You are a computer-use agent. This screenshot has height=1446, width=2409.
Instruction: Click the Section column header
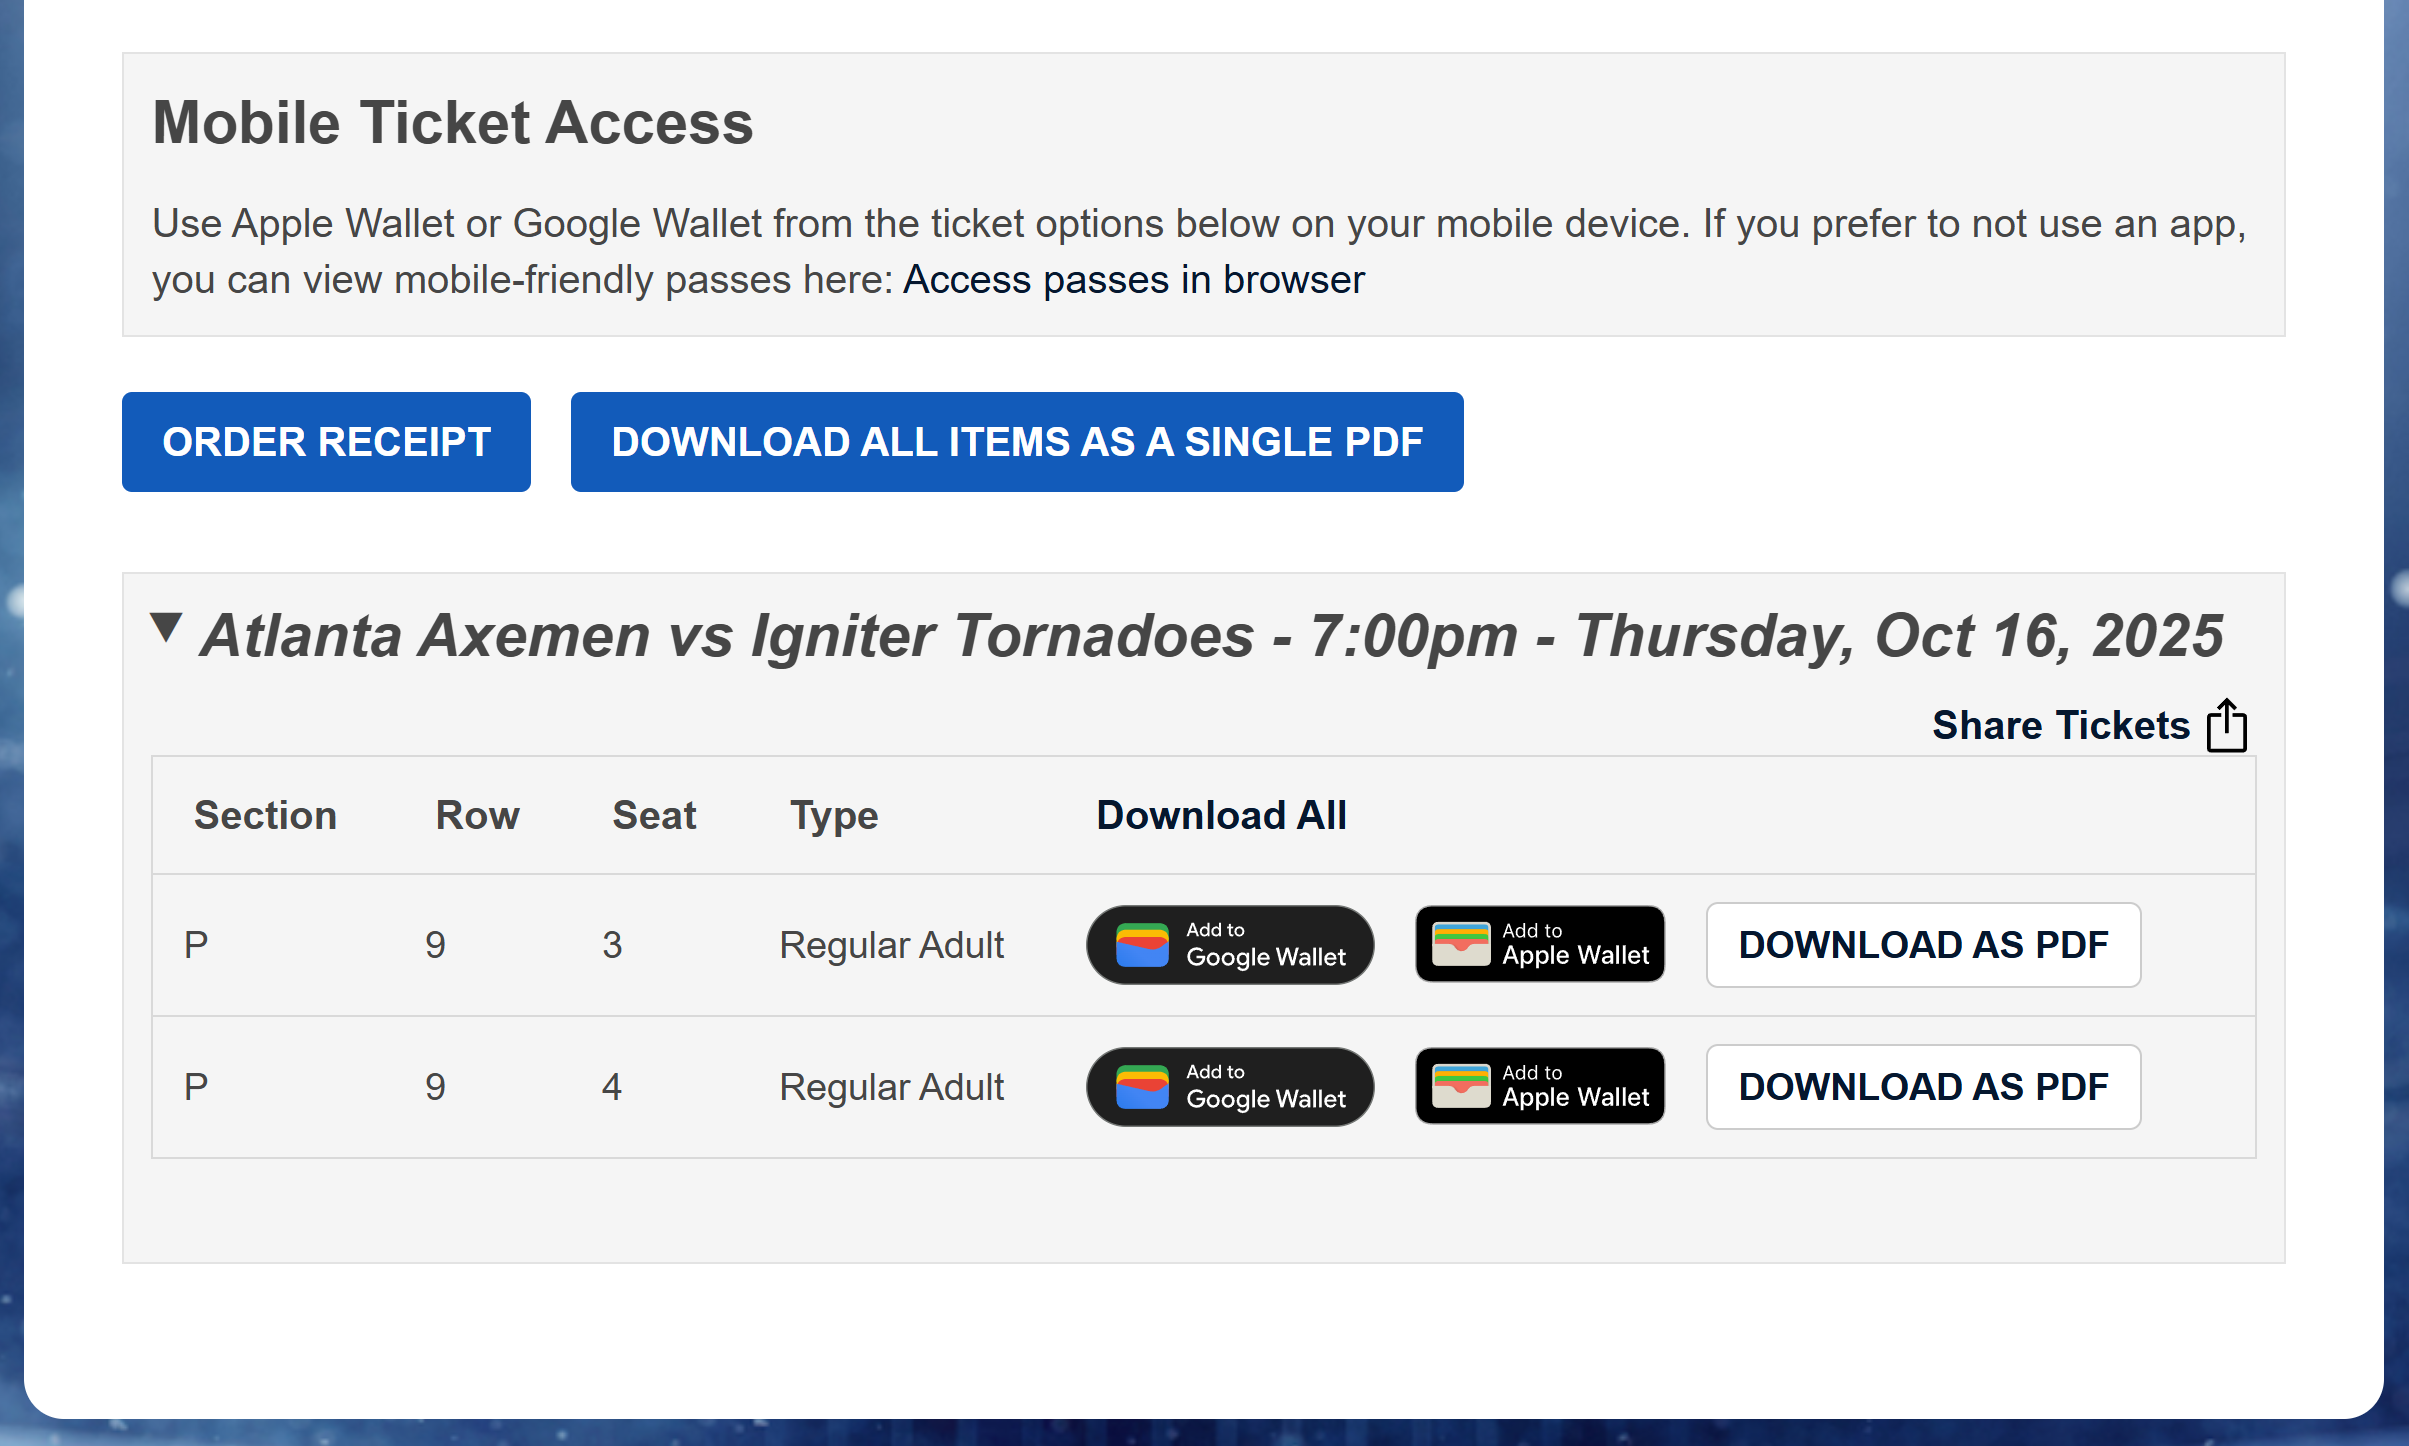pyautogui.click(x=265, y=815)
